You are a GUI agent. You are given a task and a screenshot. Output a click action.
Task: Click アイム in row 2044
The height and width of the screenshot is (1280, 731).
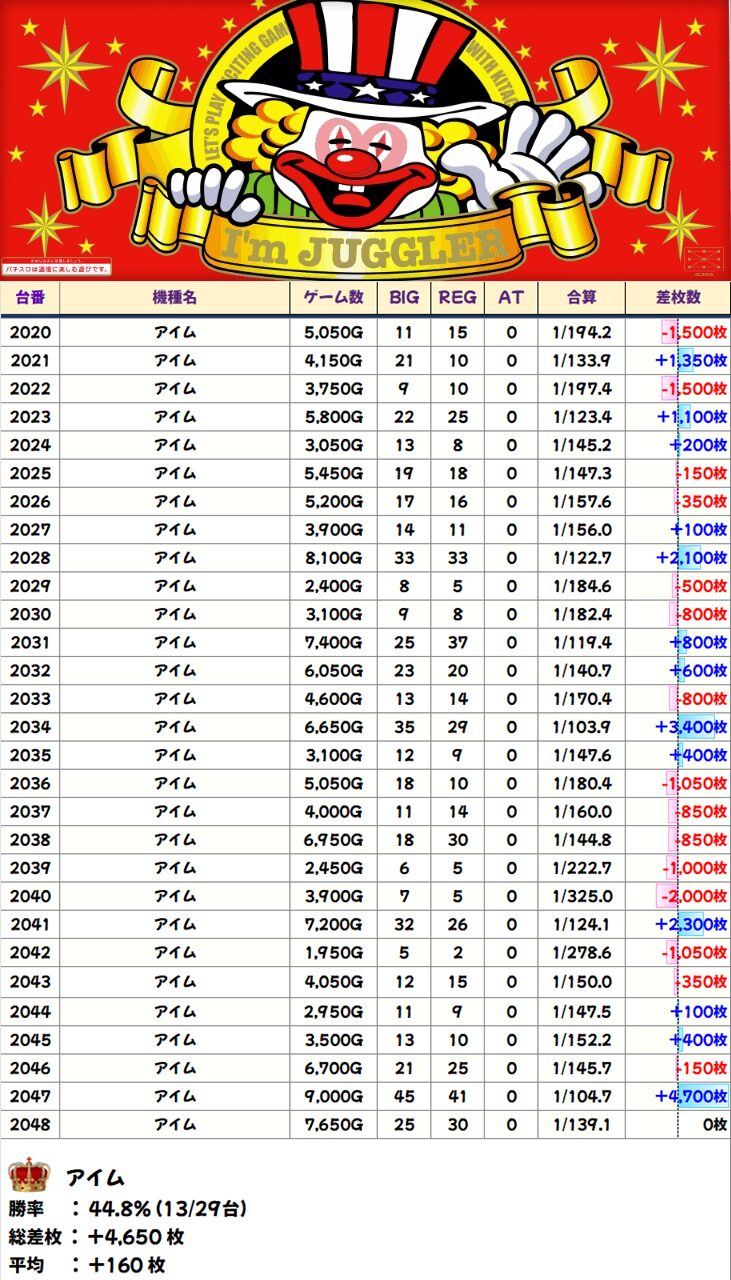click(x=175, y=1012)
